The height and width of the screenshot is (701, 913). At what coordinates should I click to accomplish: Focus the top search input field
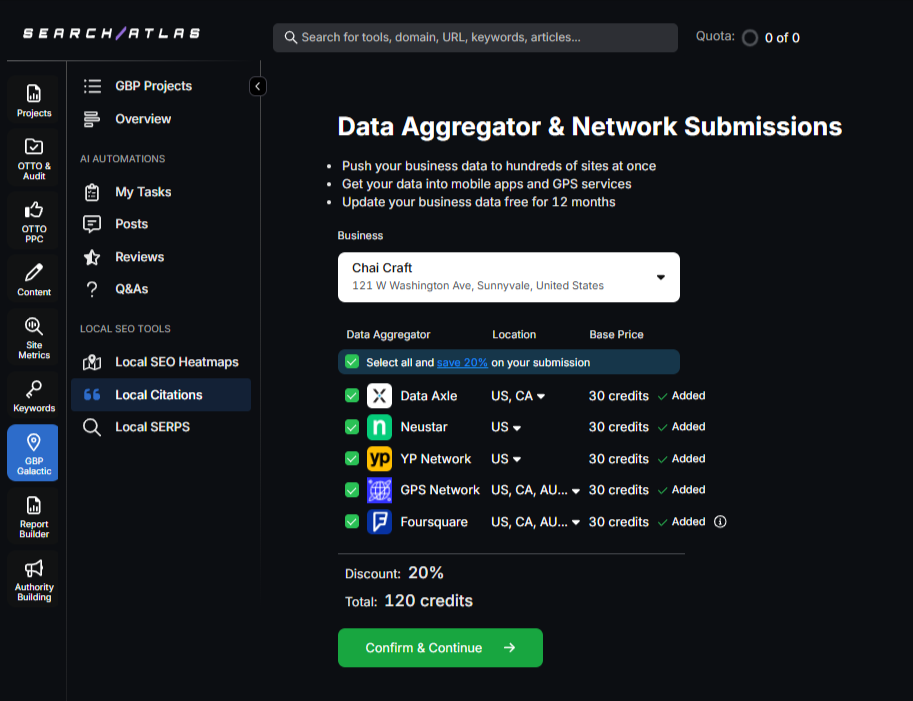(x=475, y=37)
